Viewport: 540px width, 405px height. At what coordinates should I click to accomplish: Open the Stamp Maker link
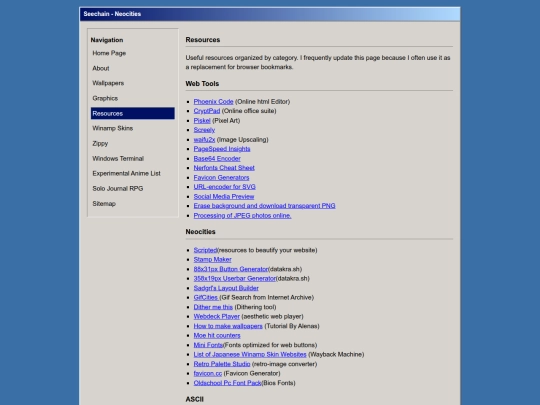212,259
